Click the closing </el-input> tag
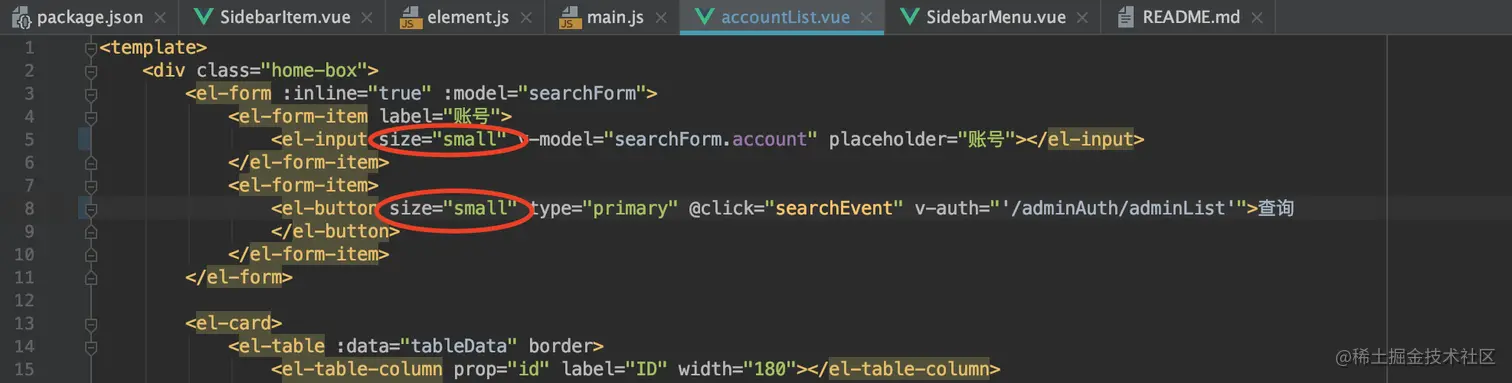The width and height of the screenshot is (1512, 383). pyautogui.click(x=1085, y=139)
